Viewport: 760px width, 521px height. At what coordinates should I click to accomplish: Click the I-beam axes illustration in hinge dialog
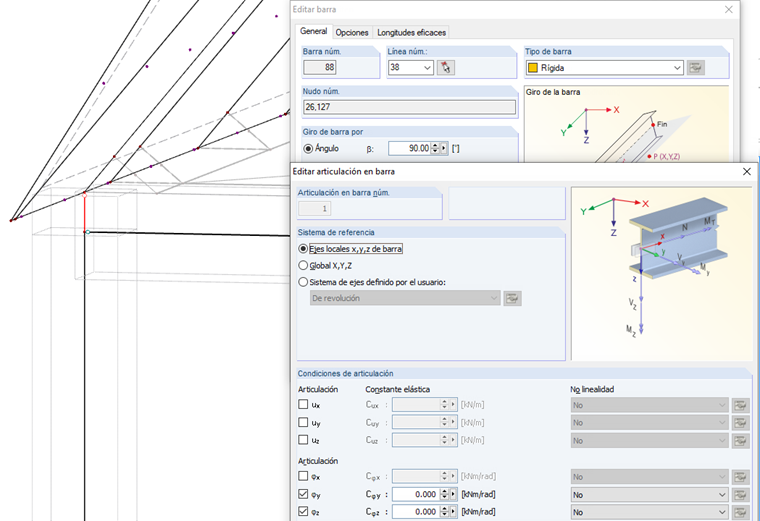[x=662, y=273]
